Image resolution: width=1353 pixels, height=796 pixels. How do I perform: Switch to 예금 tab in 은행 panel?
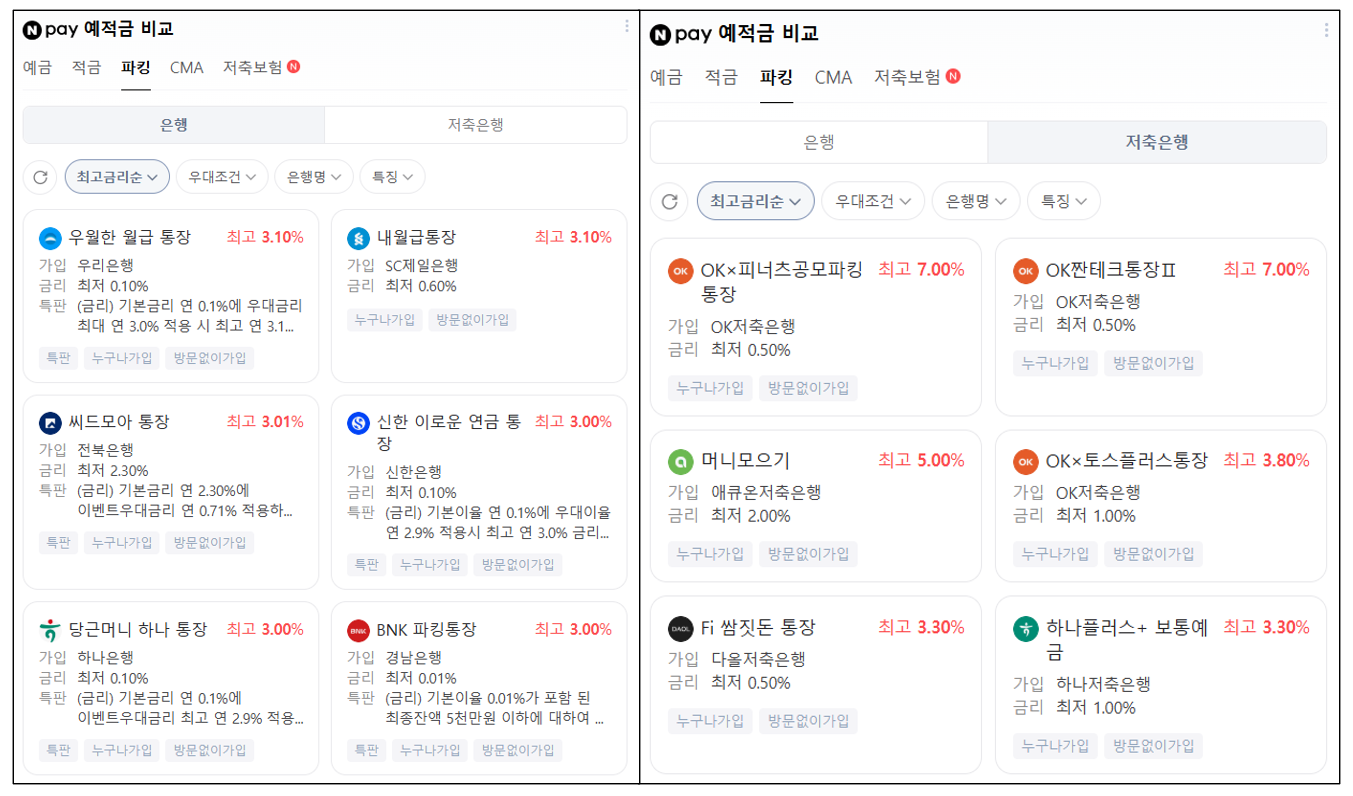point(37,68)
